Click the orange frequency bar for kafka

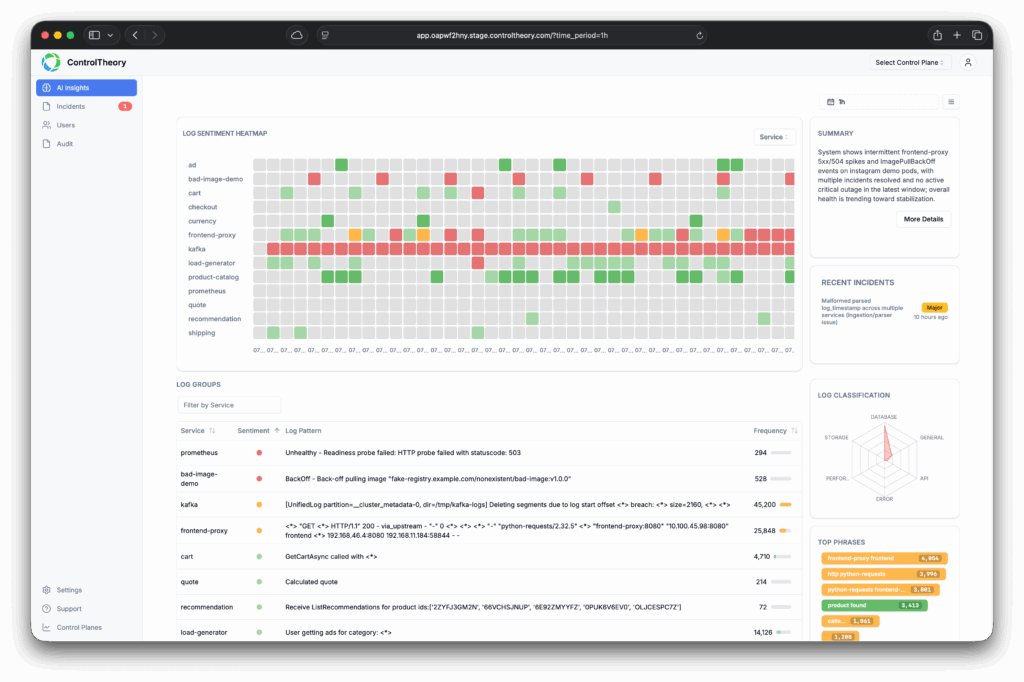(785, 505)
